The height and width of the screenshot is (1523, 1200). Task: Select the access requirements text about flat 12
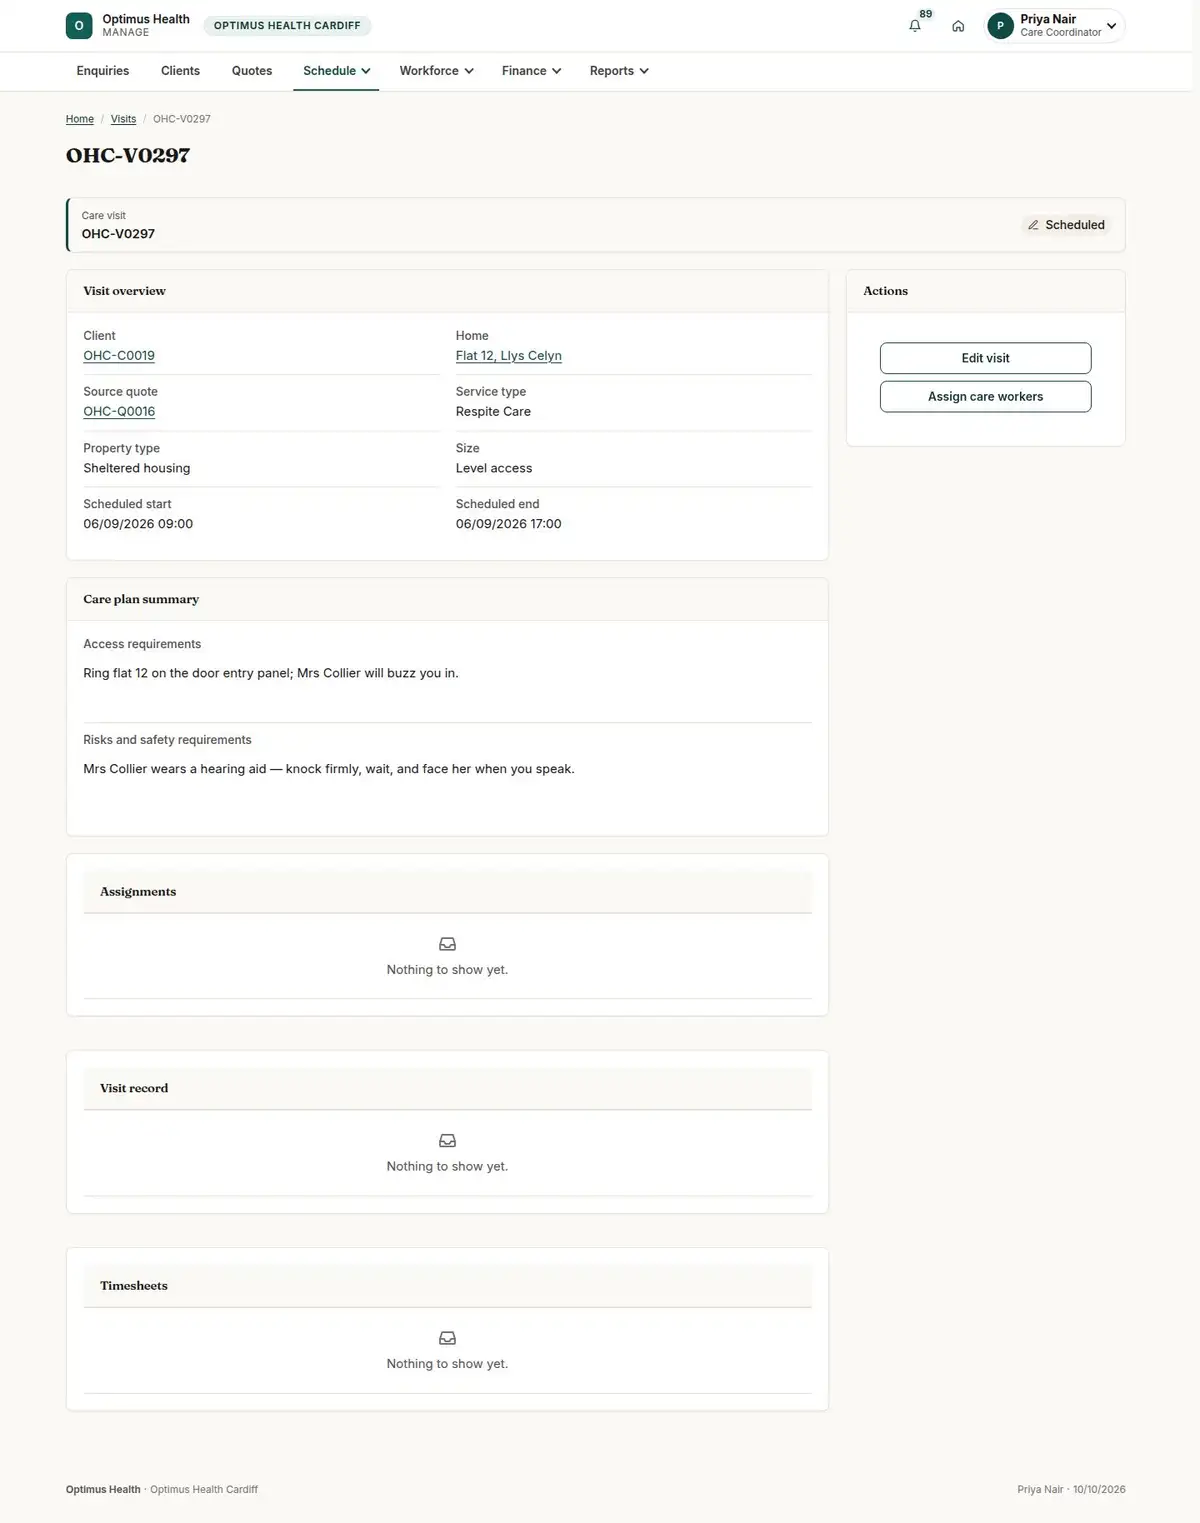271,673
